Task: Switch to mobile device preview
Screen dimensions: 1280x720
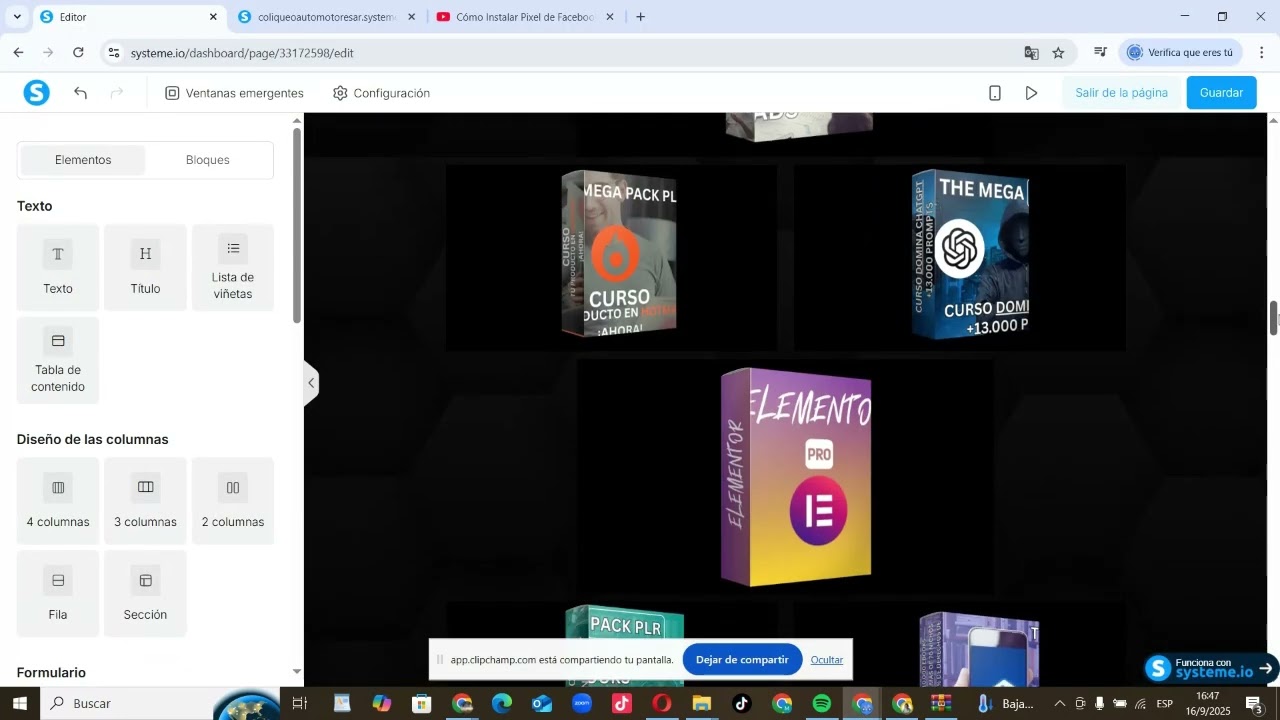Action: (x=995, y=93)
